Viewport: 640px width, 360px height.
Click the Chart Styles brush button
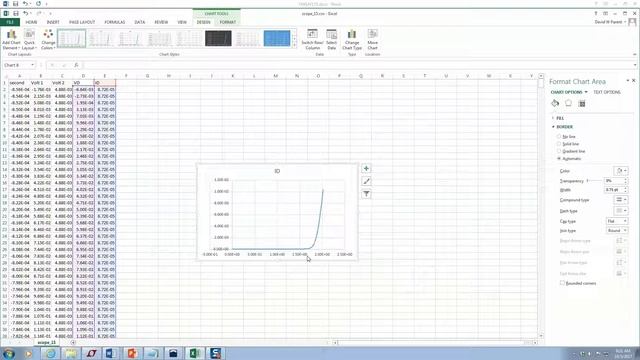click(366, 181)
